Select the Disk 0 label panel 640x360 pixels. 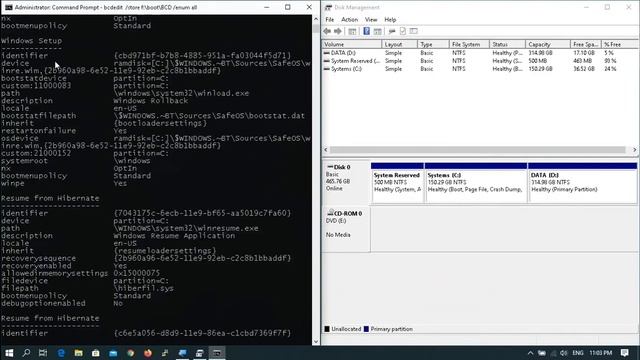tap(346, 182)
